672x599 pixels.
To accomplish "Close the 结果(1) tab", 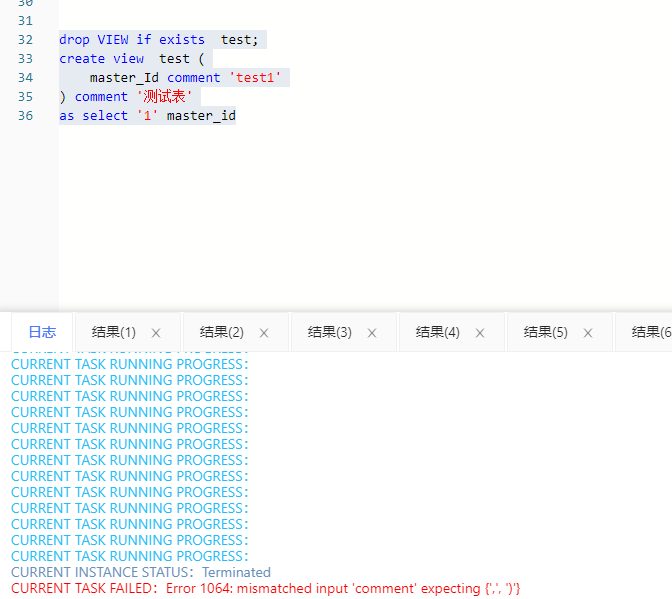I will [156, 333].
